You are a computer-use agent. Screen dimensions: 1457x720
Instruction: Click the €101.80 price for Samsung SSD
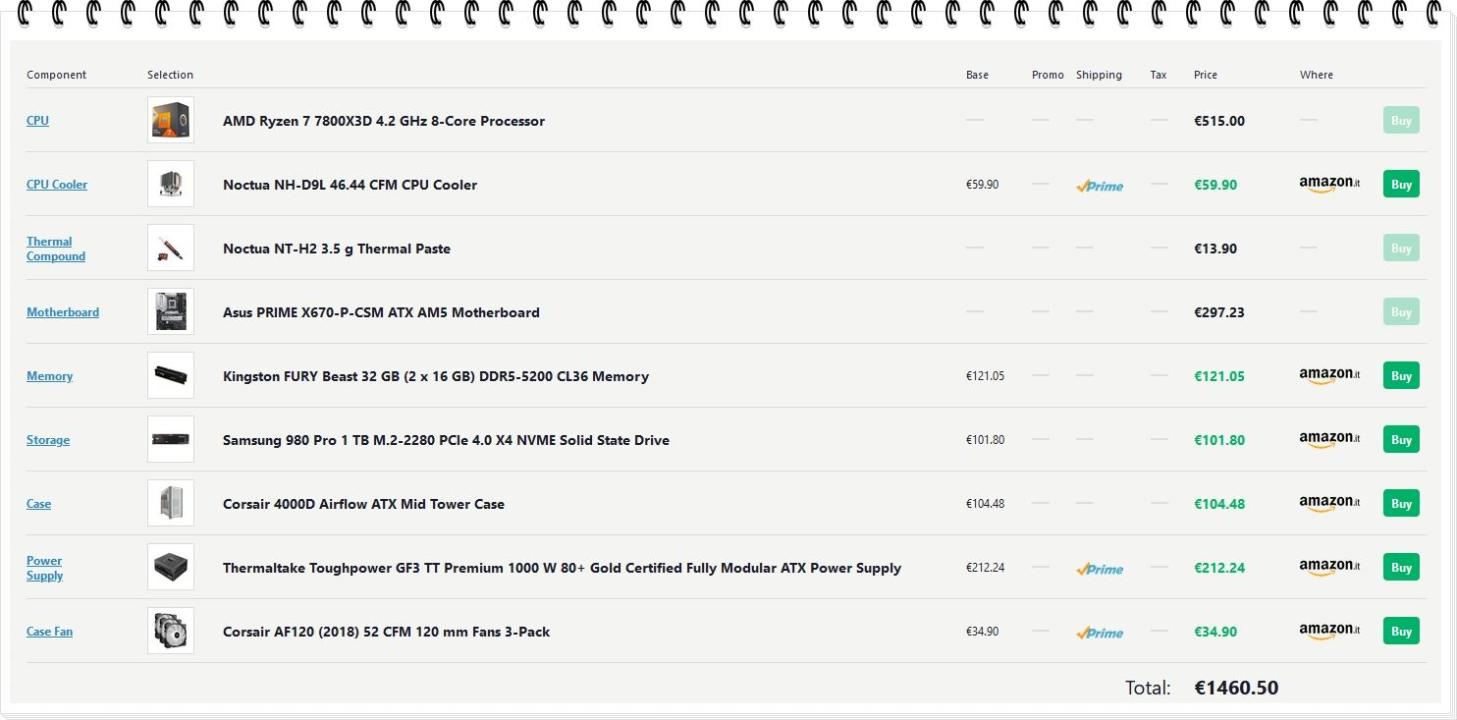(x=1219, y=440)
